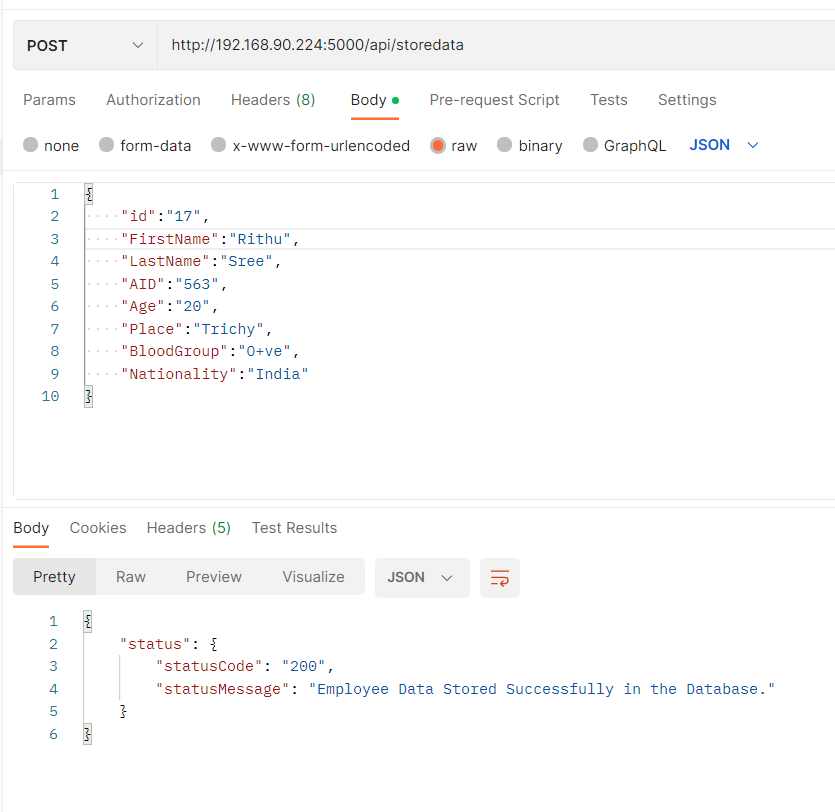Switch to Headers (8) request tab
This screenshot has width=835, height=812.
[273, 100]
